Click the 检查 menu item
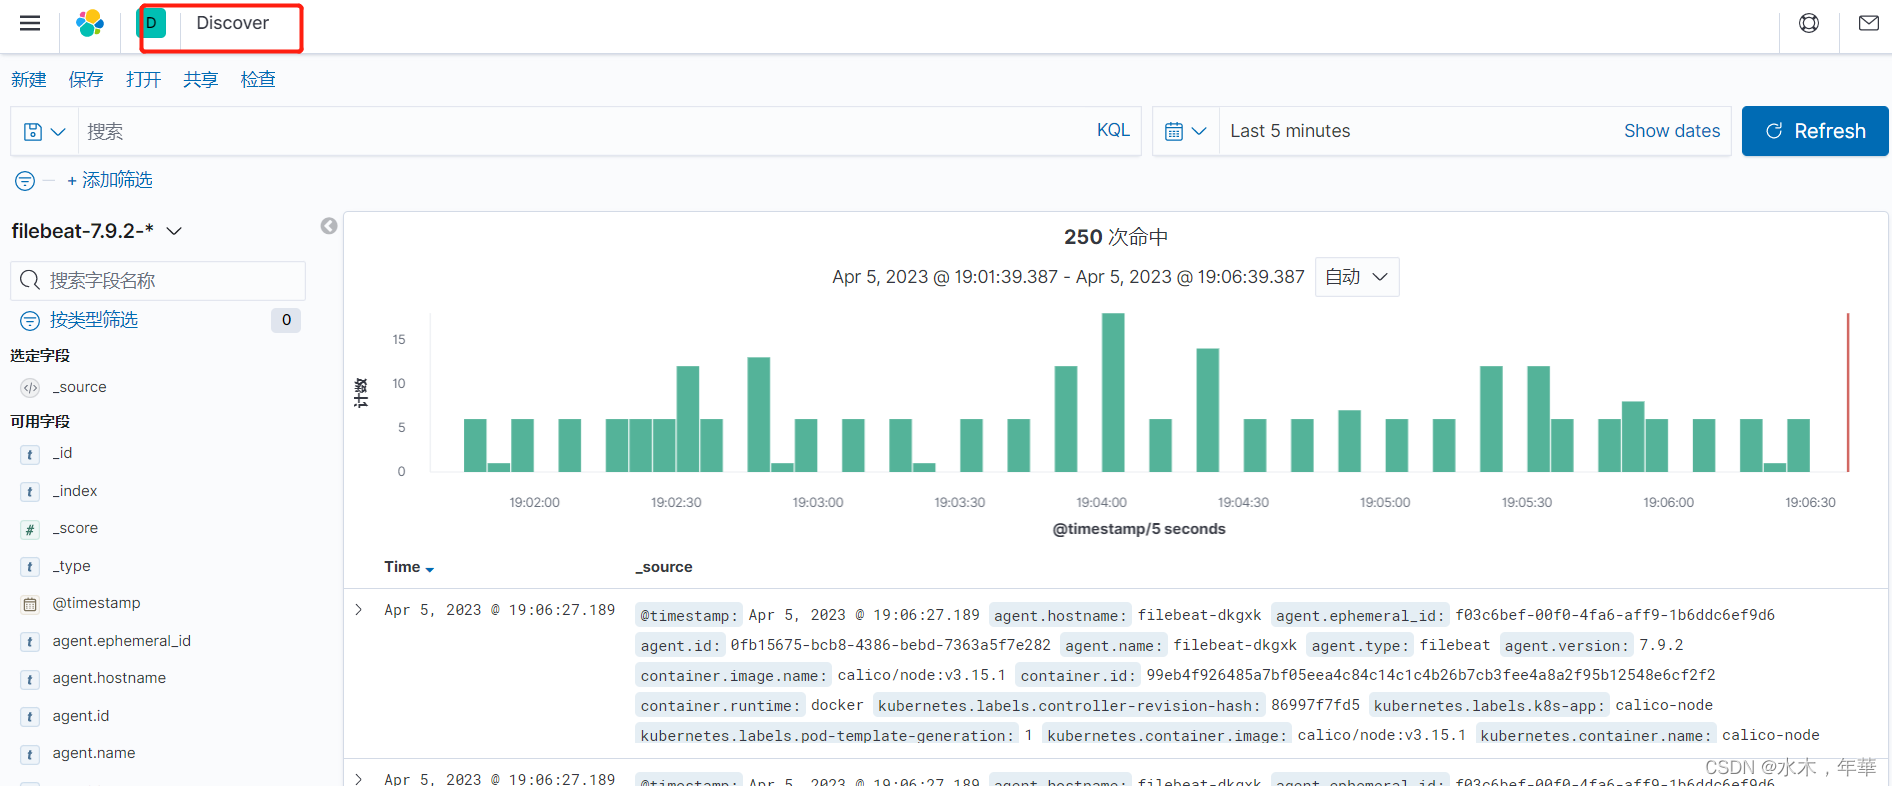 [258, 80]
